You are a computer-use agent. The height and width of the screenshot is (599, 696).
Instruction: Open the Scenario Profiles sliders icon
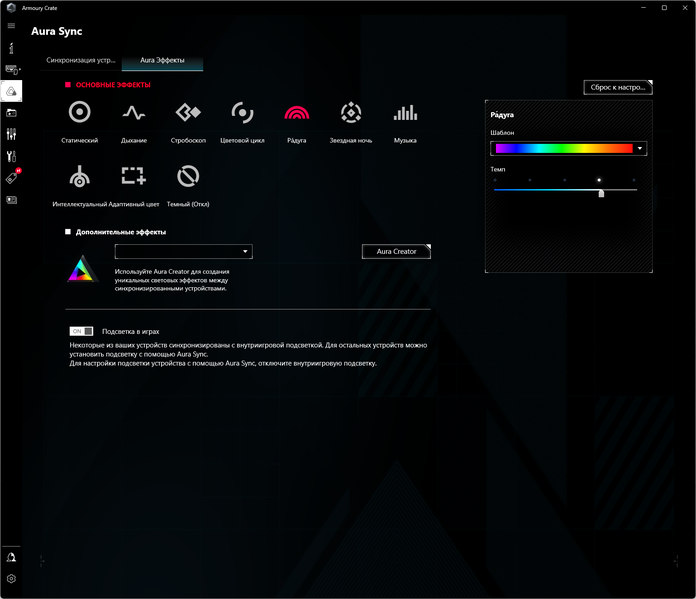coord(12,134)
